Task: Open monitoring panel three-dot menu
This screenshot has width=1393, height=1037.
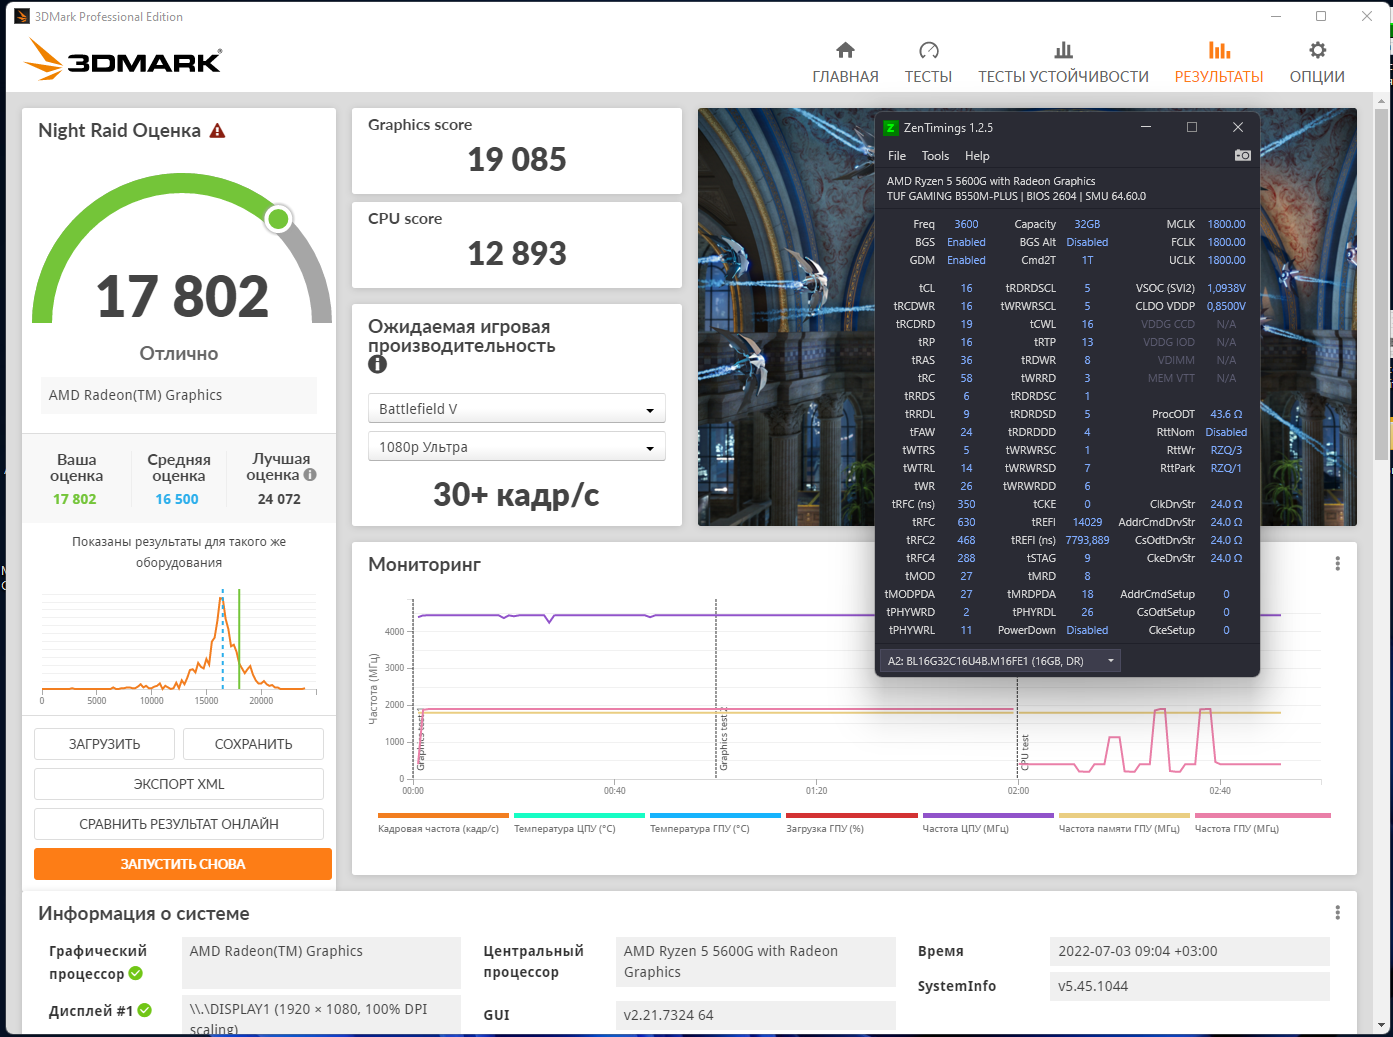Action: [1337, 564]
